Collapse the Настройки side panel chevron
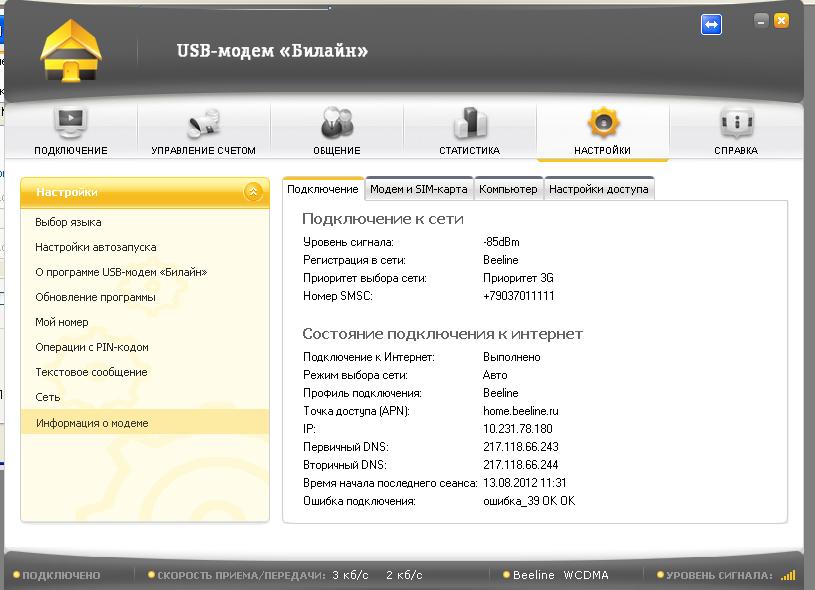 pos(253,192)
